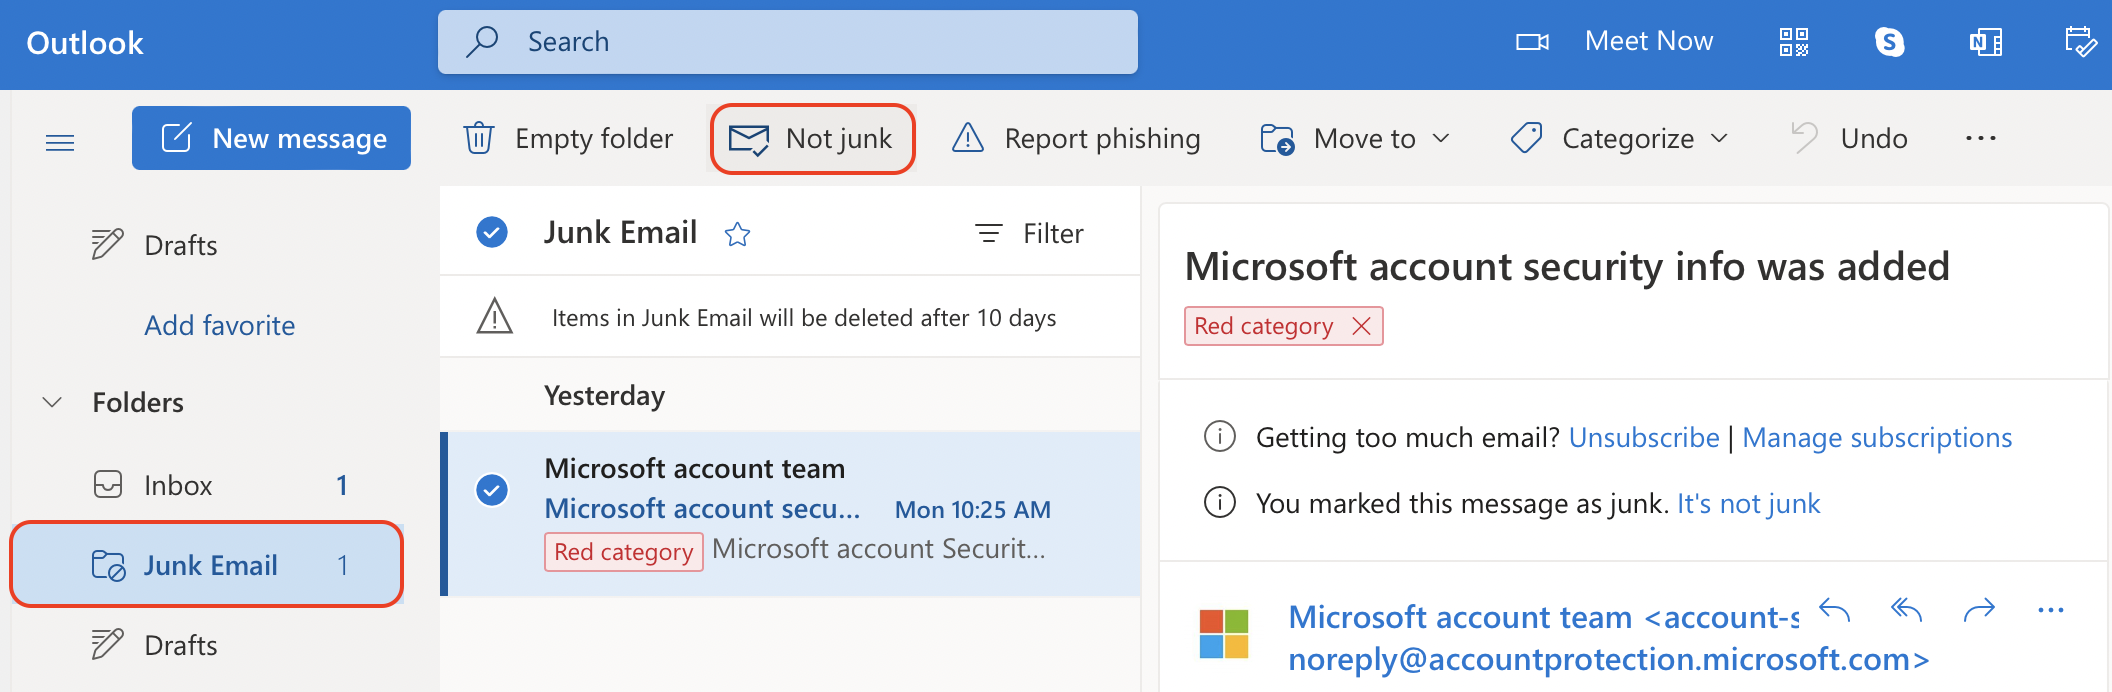Image resolution: width=2112 pixels, height=692 pixels.
Task: Click the It's not junk link
Action: [x=1748, y=503]
